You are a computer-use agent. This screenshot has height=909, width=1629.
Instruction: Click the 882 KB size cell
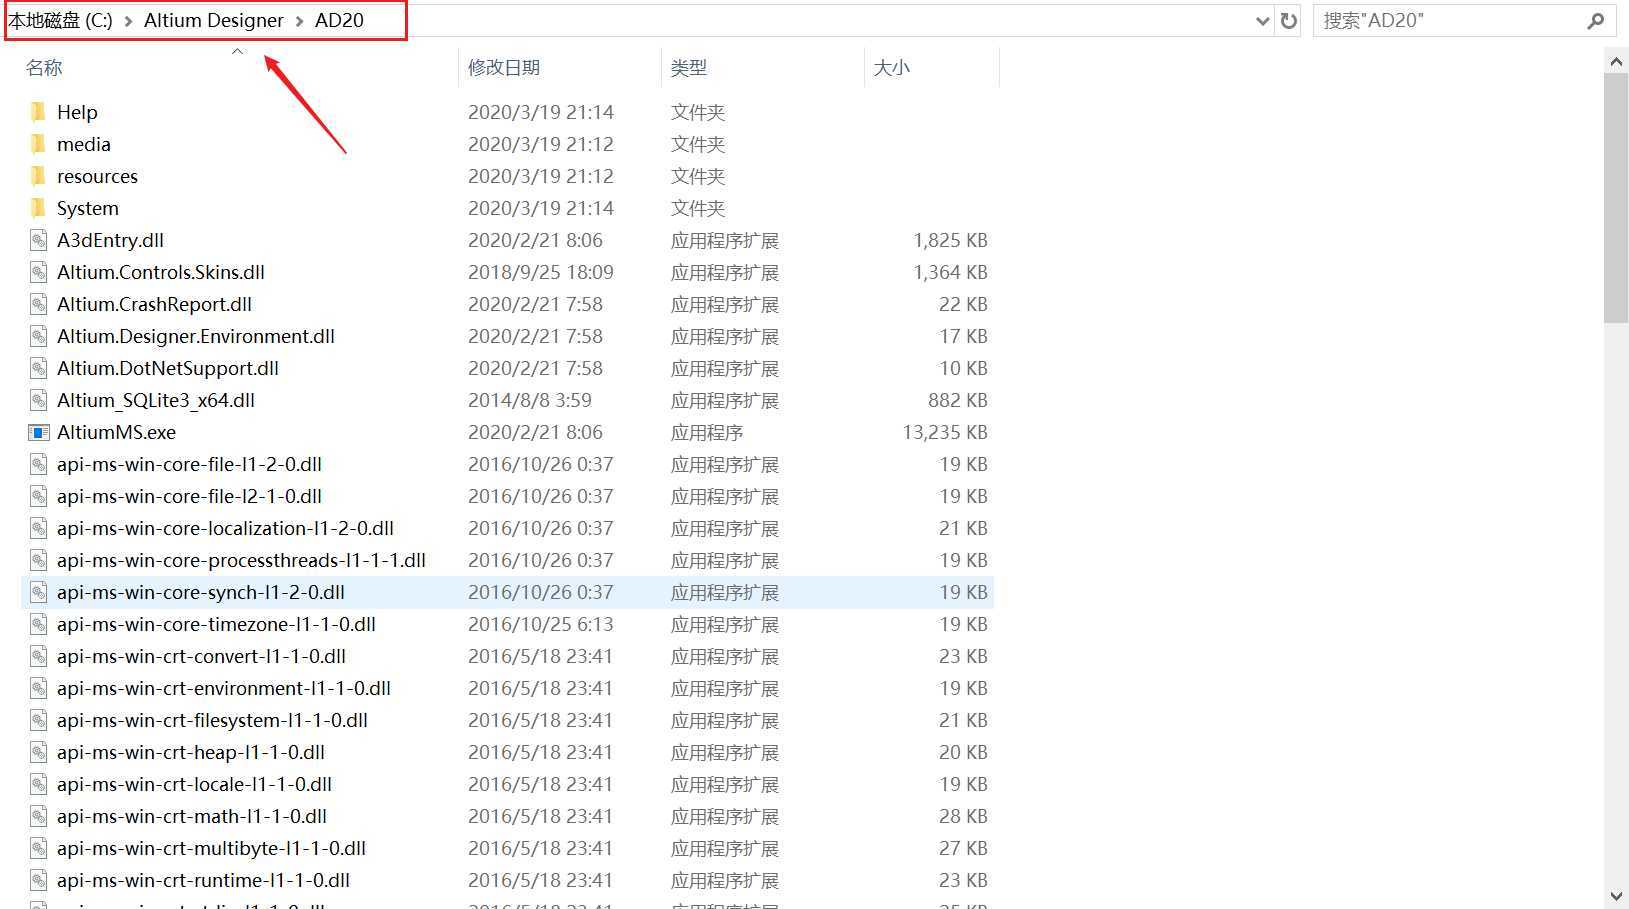coord(958,400)
